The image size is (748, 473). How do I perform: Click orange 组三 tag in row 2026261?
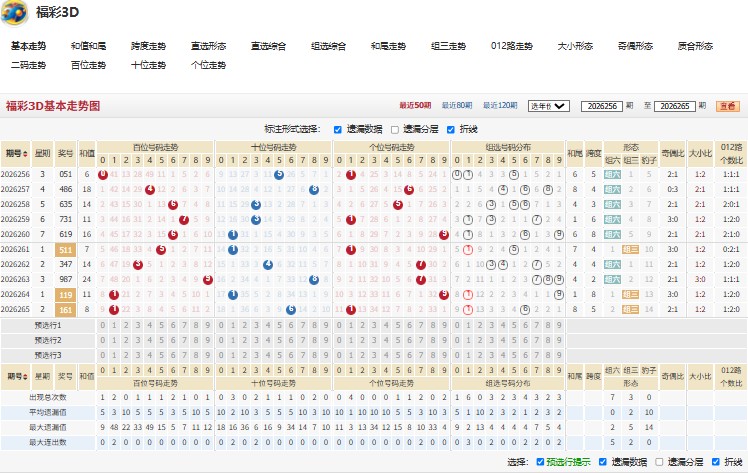630,249
